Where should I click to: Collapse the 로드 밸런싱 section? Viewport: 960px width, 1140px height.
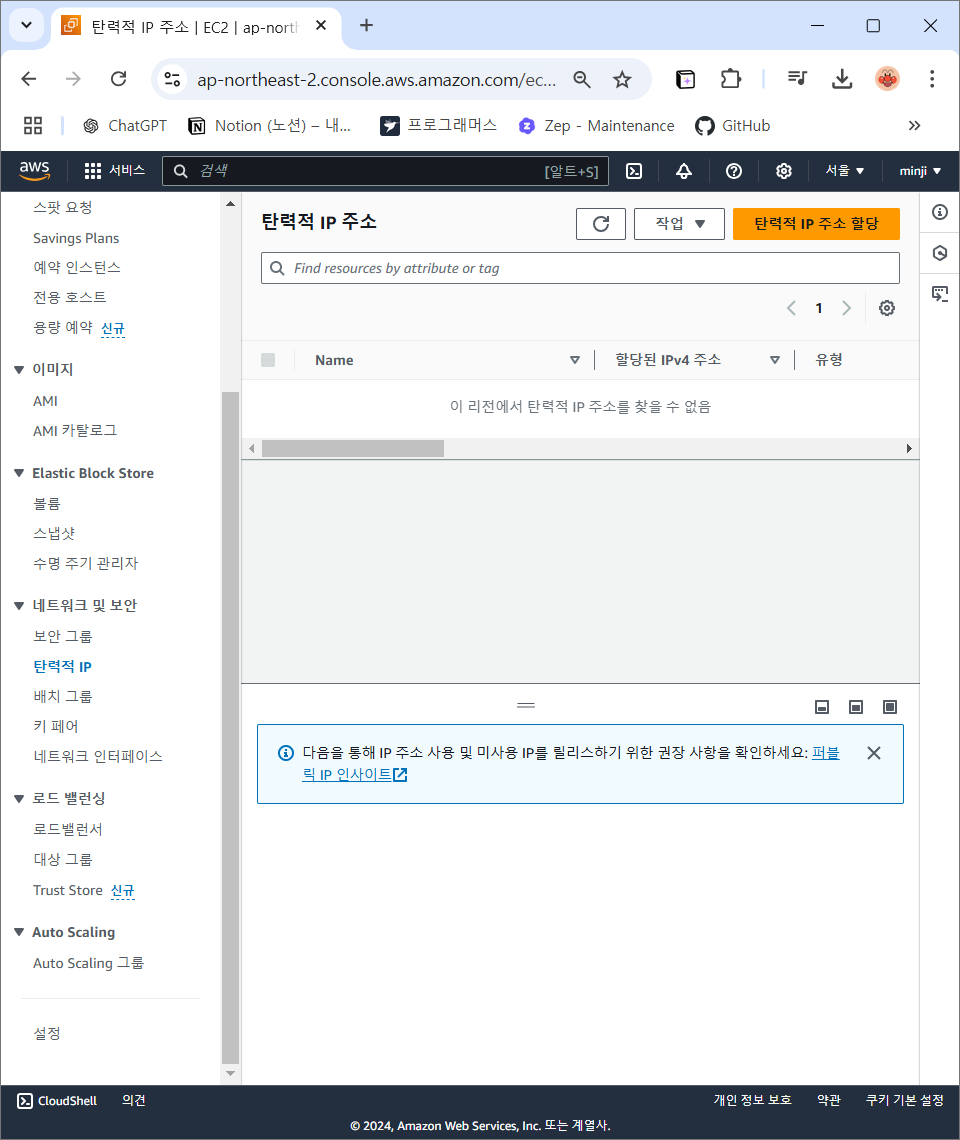coord(19,799)
